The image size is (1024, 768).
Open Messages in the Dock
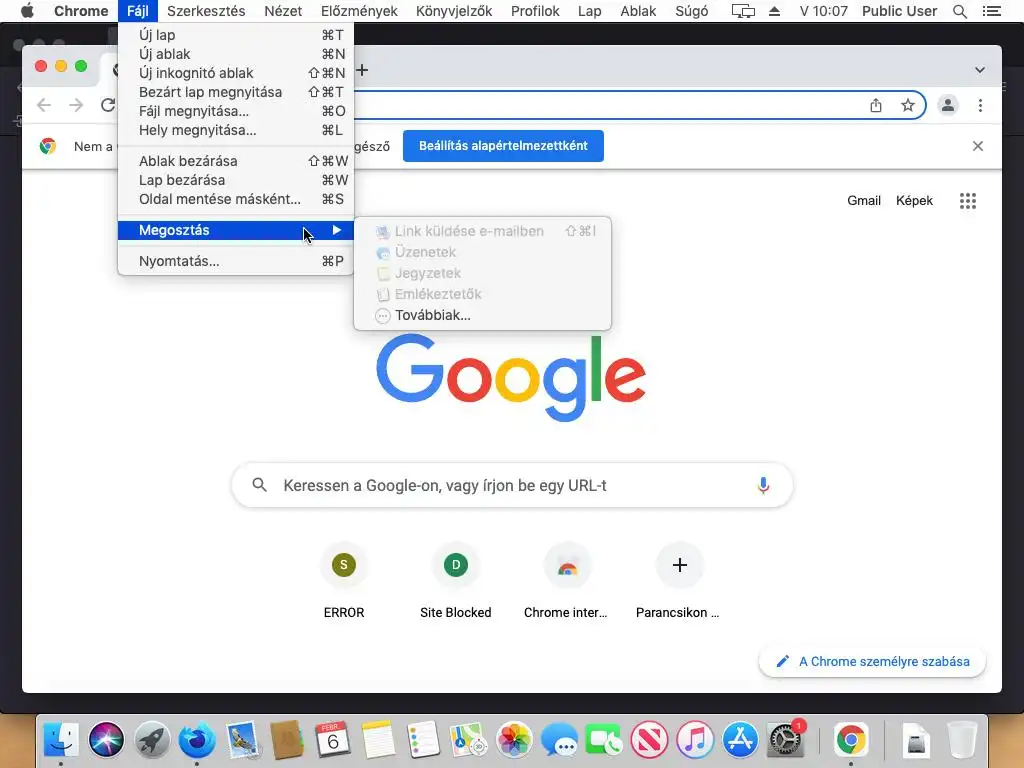pos(559,739)
